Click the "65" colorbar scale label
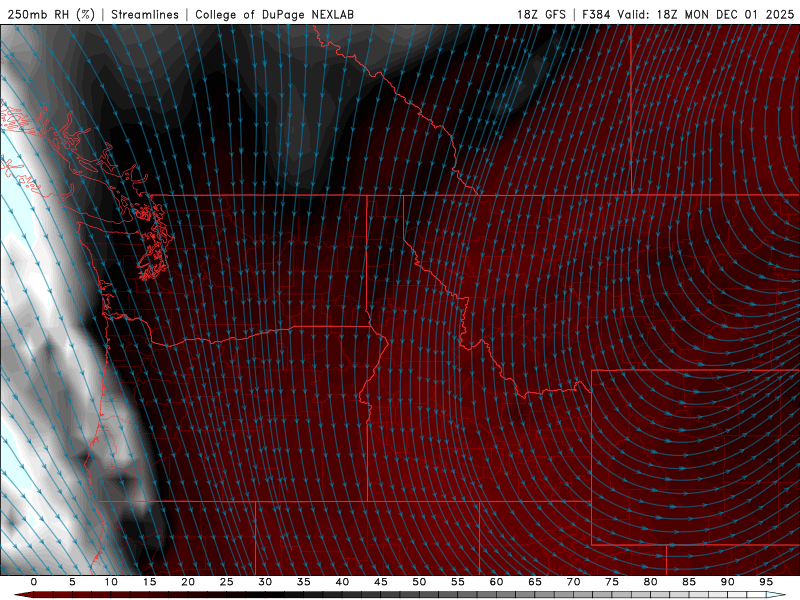 535,582
